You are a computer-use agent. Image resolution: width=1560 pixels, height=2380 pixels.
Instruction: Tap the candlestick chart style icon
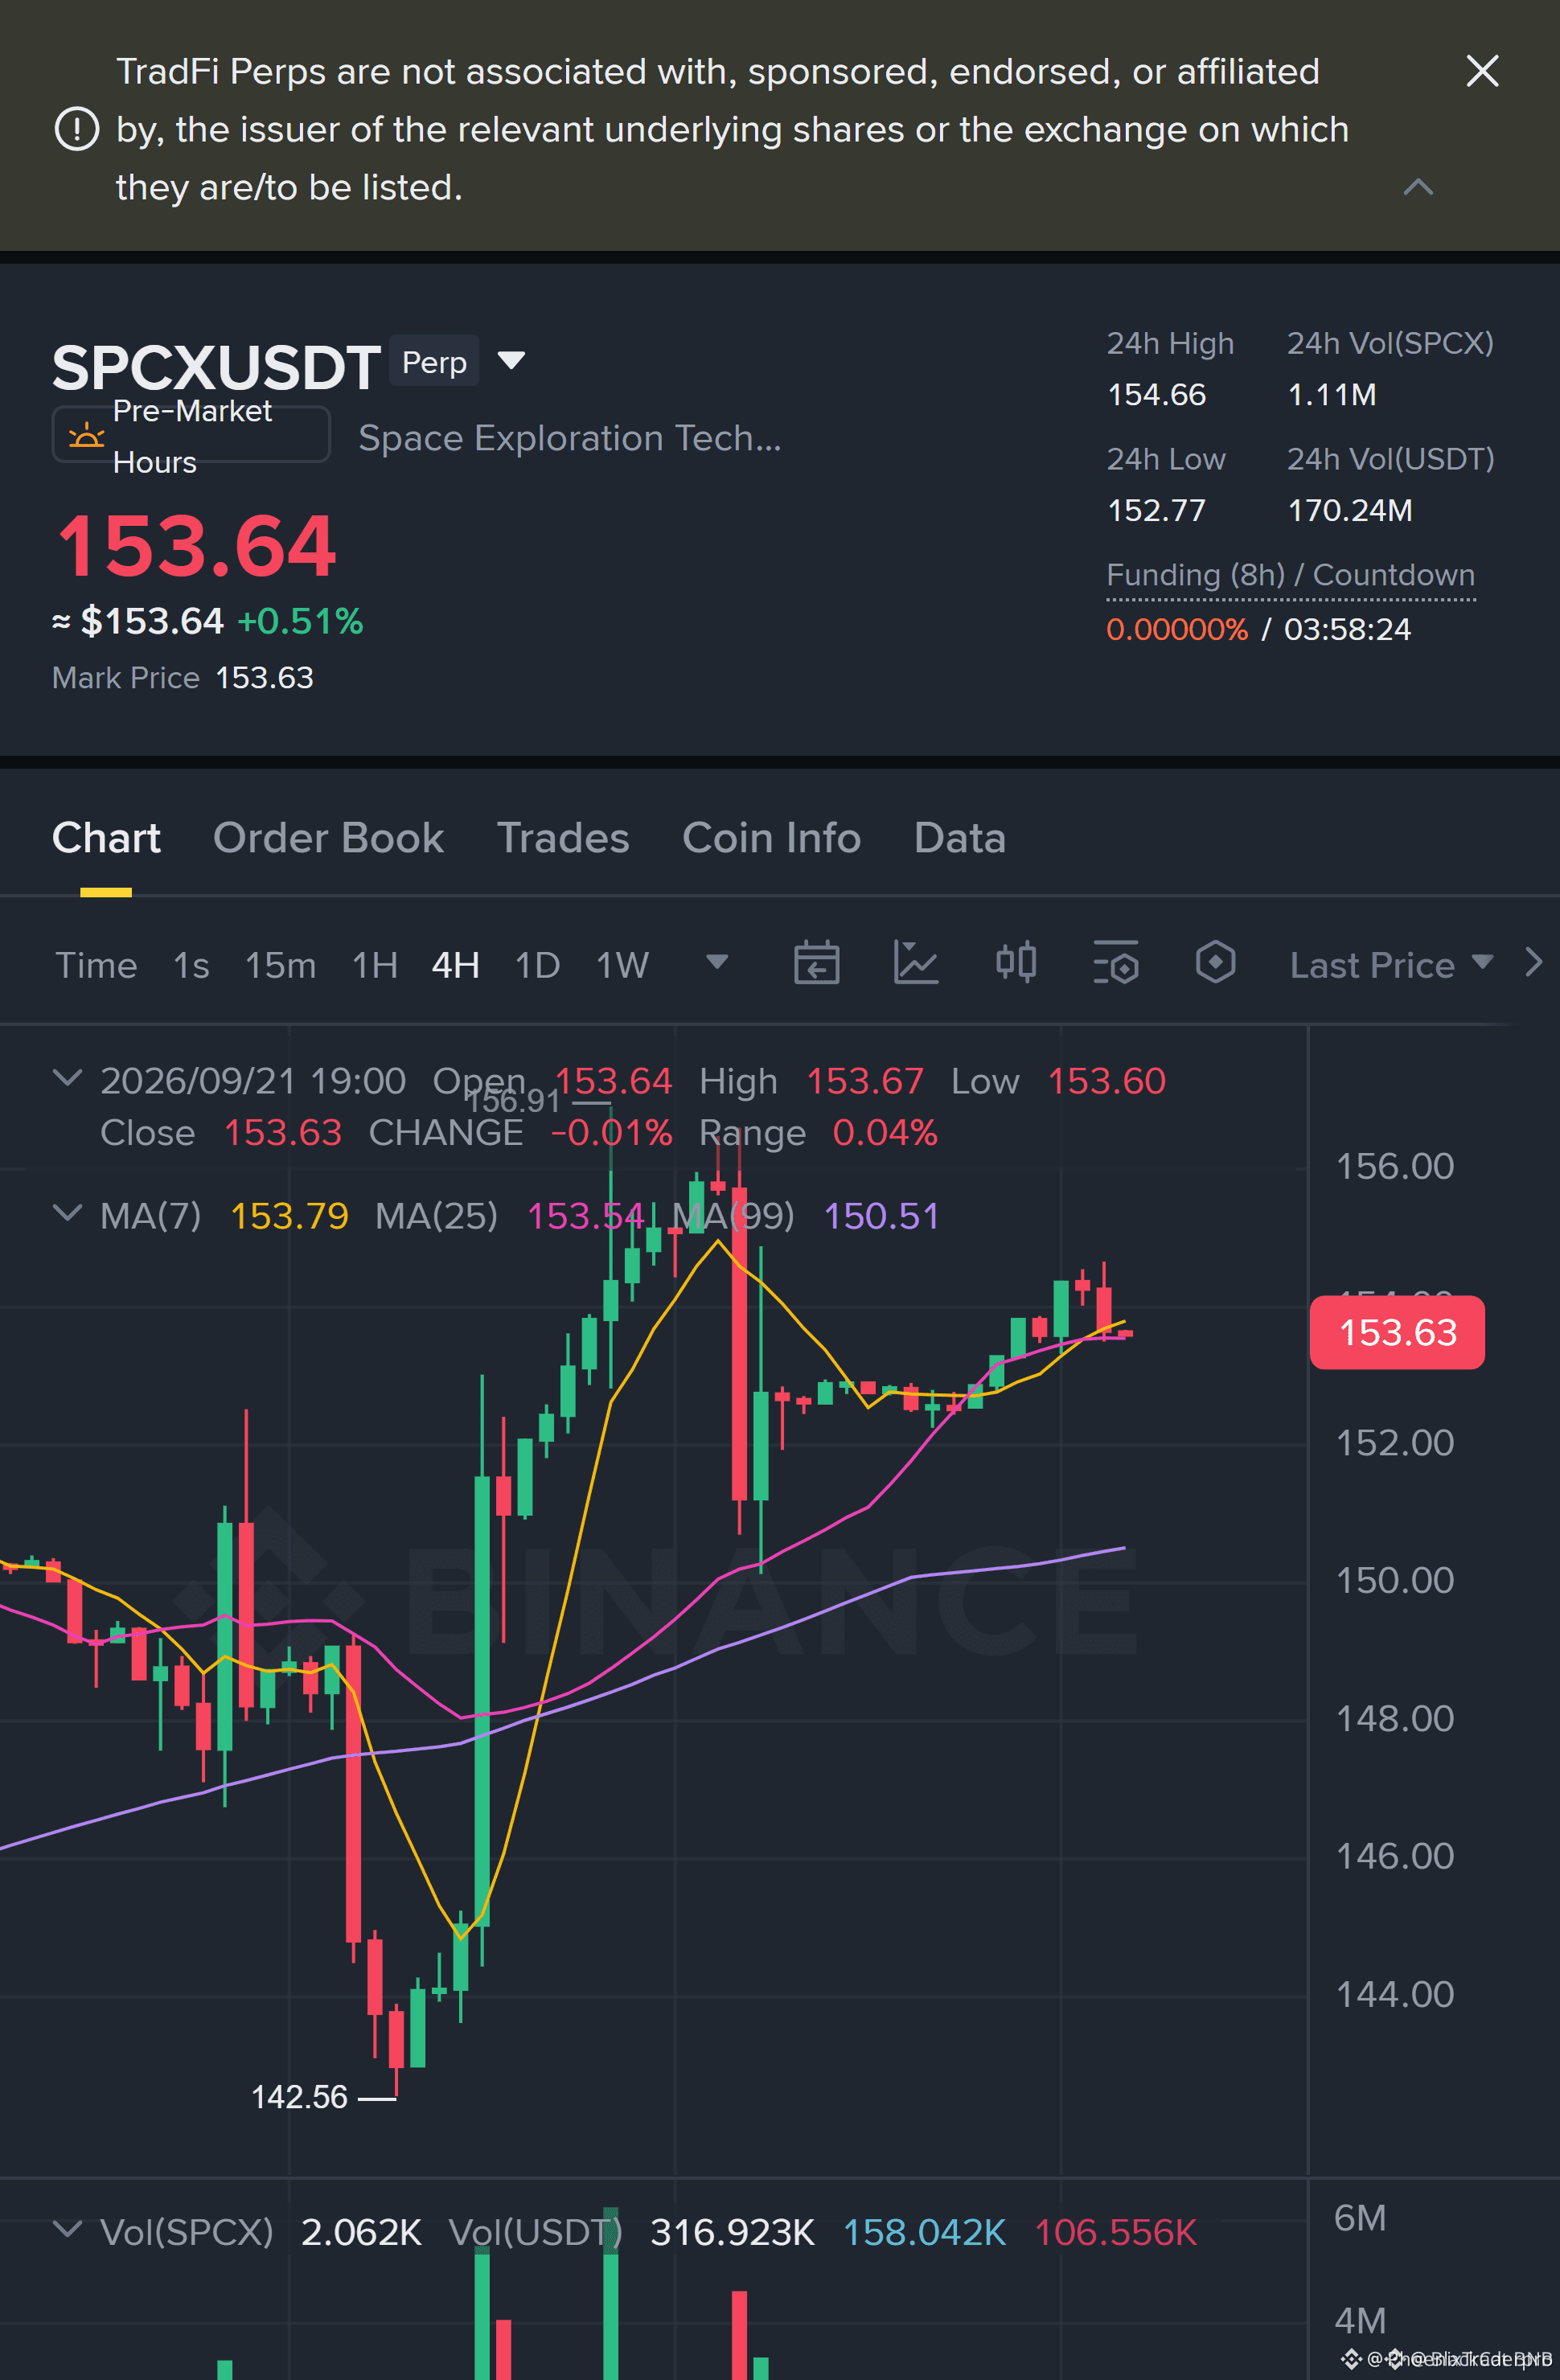[1015, 963]
